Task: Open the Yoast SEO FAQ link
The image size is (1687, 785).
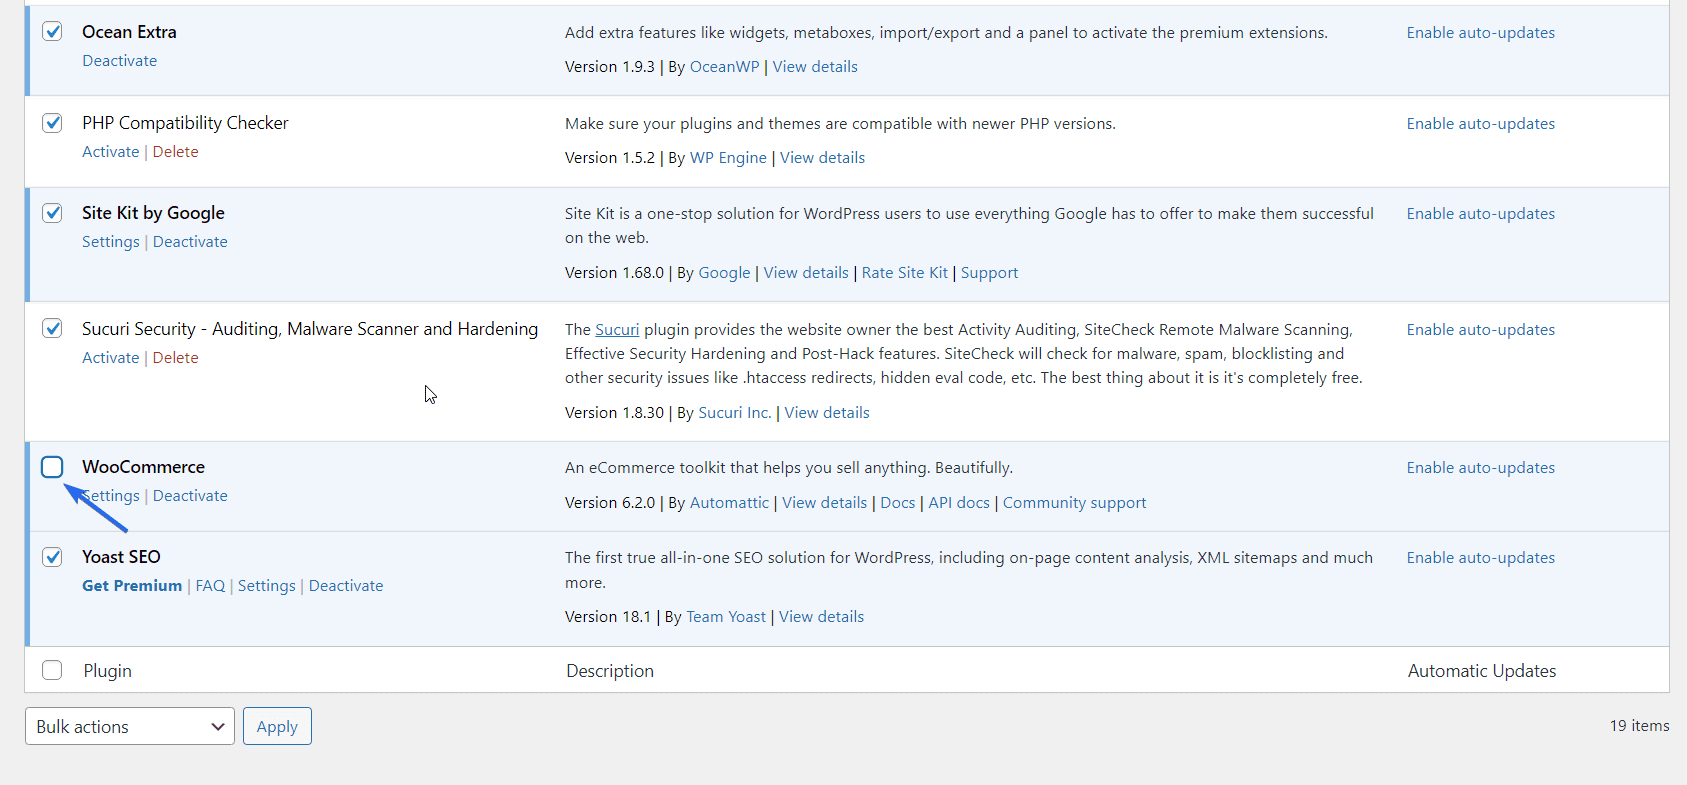Action: [x=210, y=586]
